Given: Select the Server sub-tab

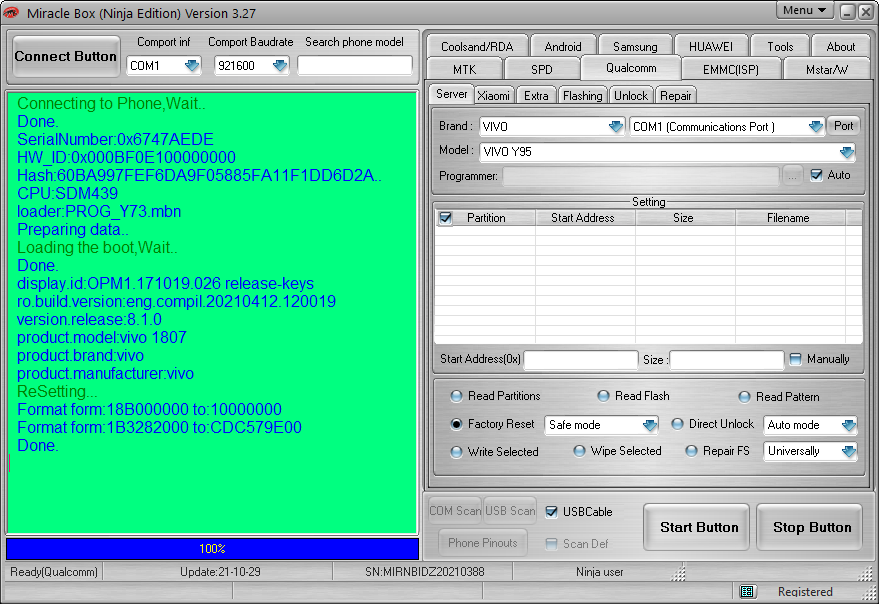Looking at the screenshot, I should [451, 94].
